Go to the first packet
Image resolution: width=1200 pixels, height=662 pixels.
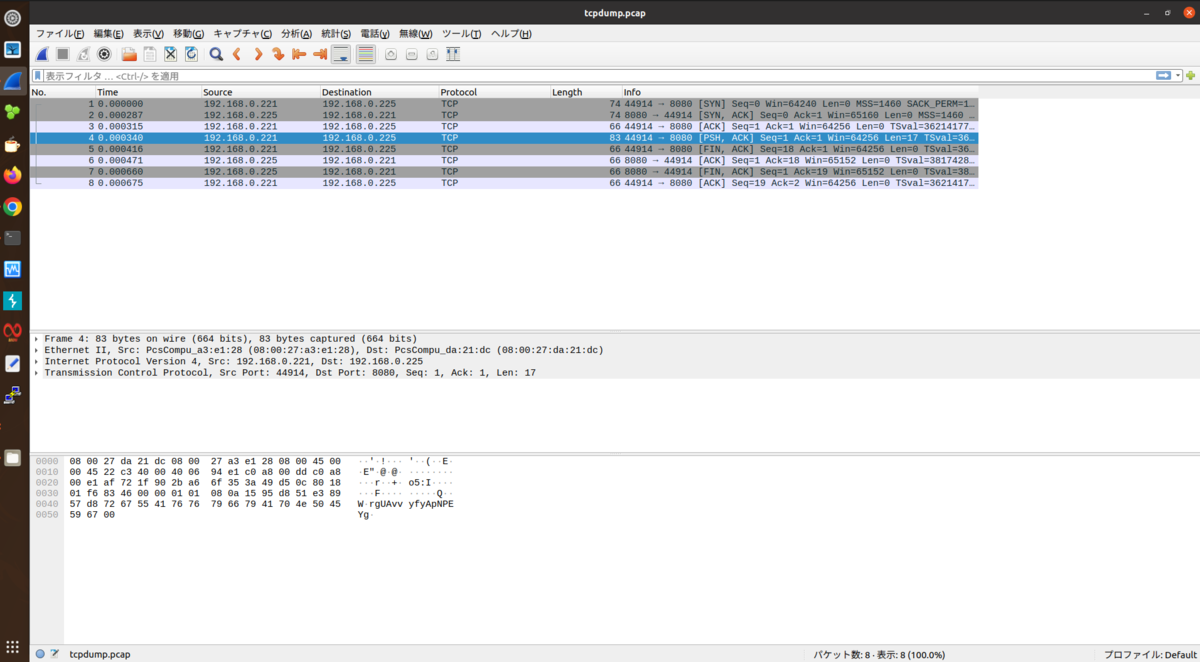pyautogui.click(x=298, y=54)
